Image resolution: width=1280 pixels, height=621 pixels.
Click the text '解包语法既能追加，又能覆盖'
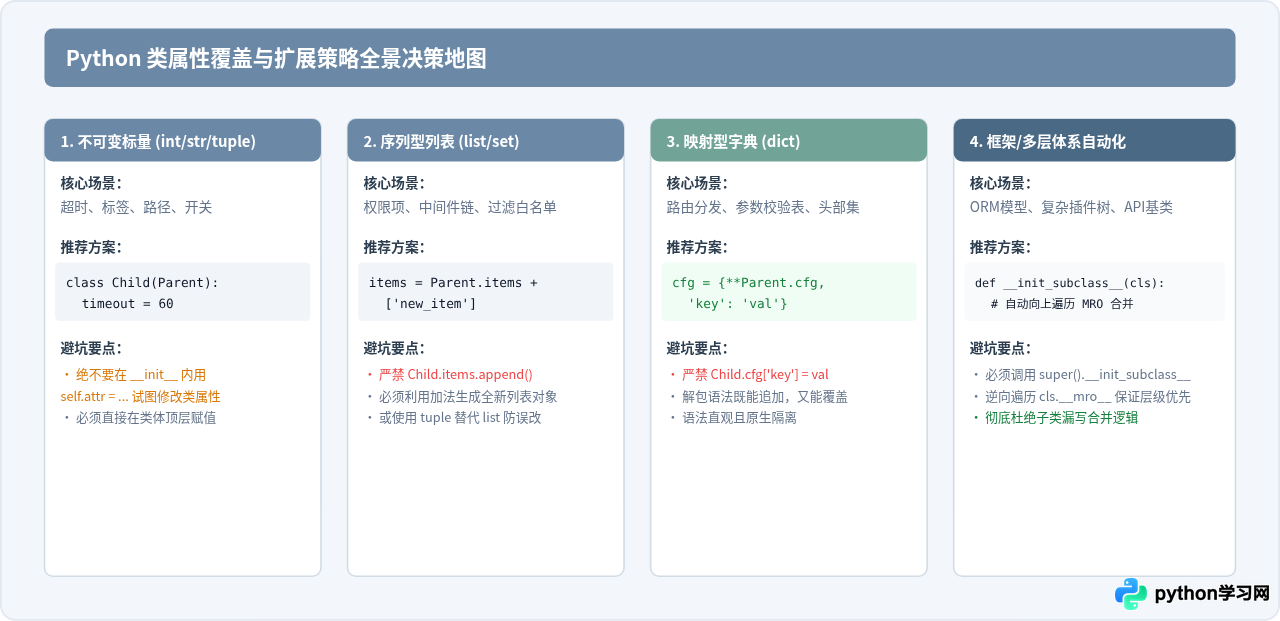(x=765, y=396)
